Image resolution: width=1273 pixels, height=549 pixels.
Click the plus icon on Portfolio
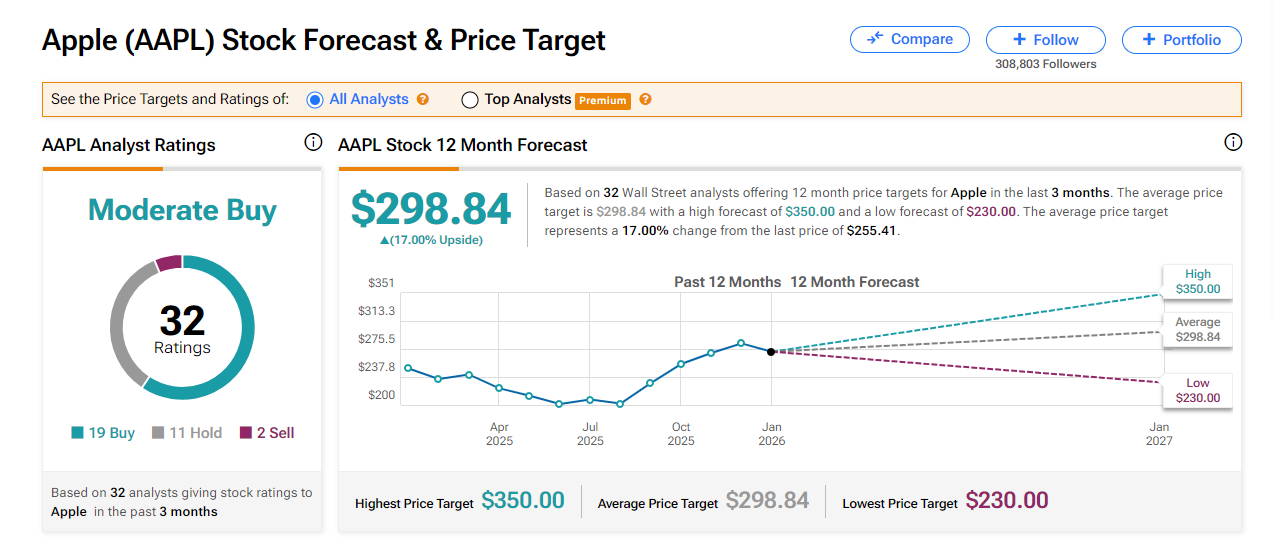pos(1148,40)
